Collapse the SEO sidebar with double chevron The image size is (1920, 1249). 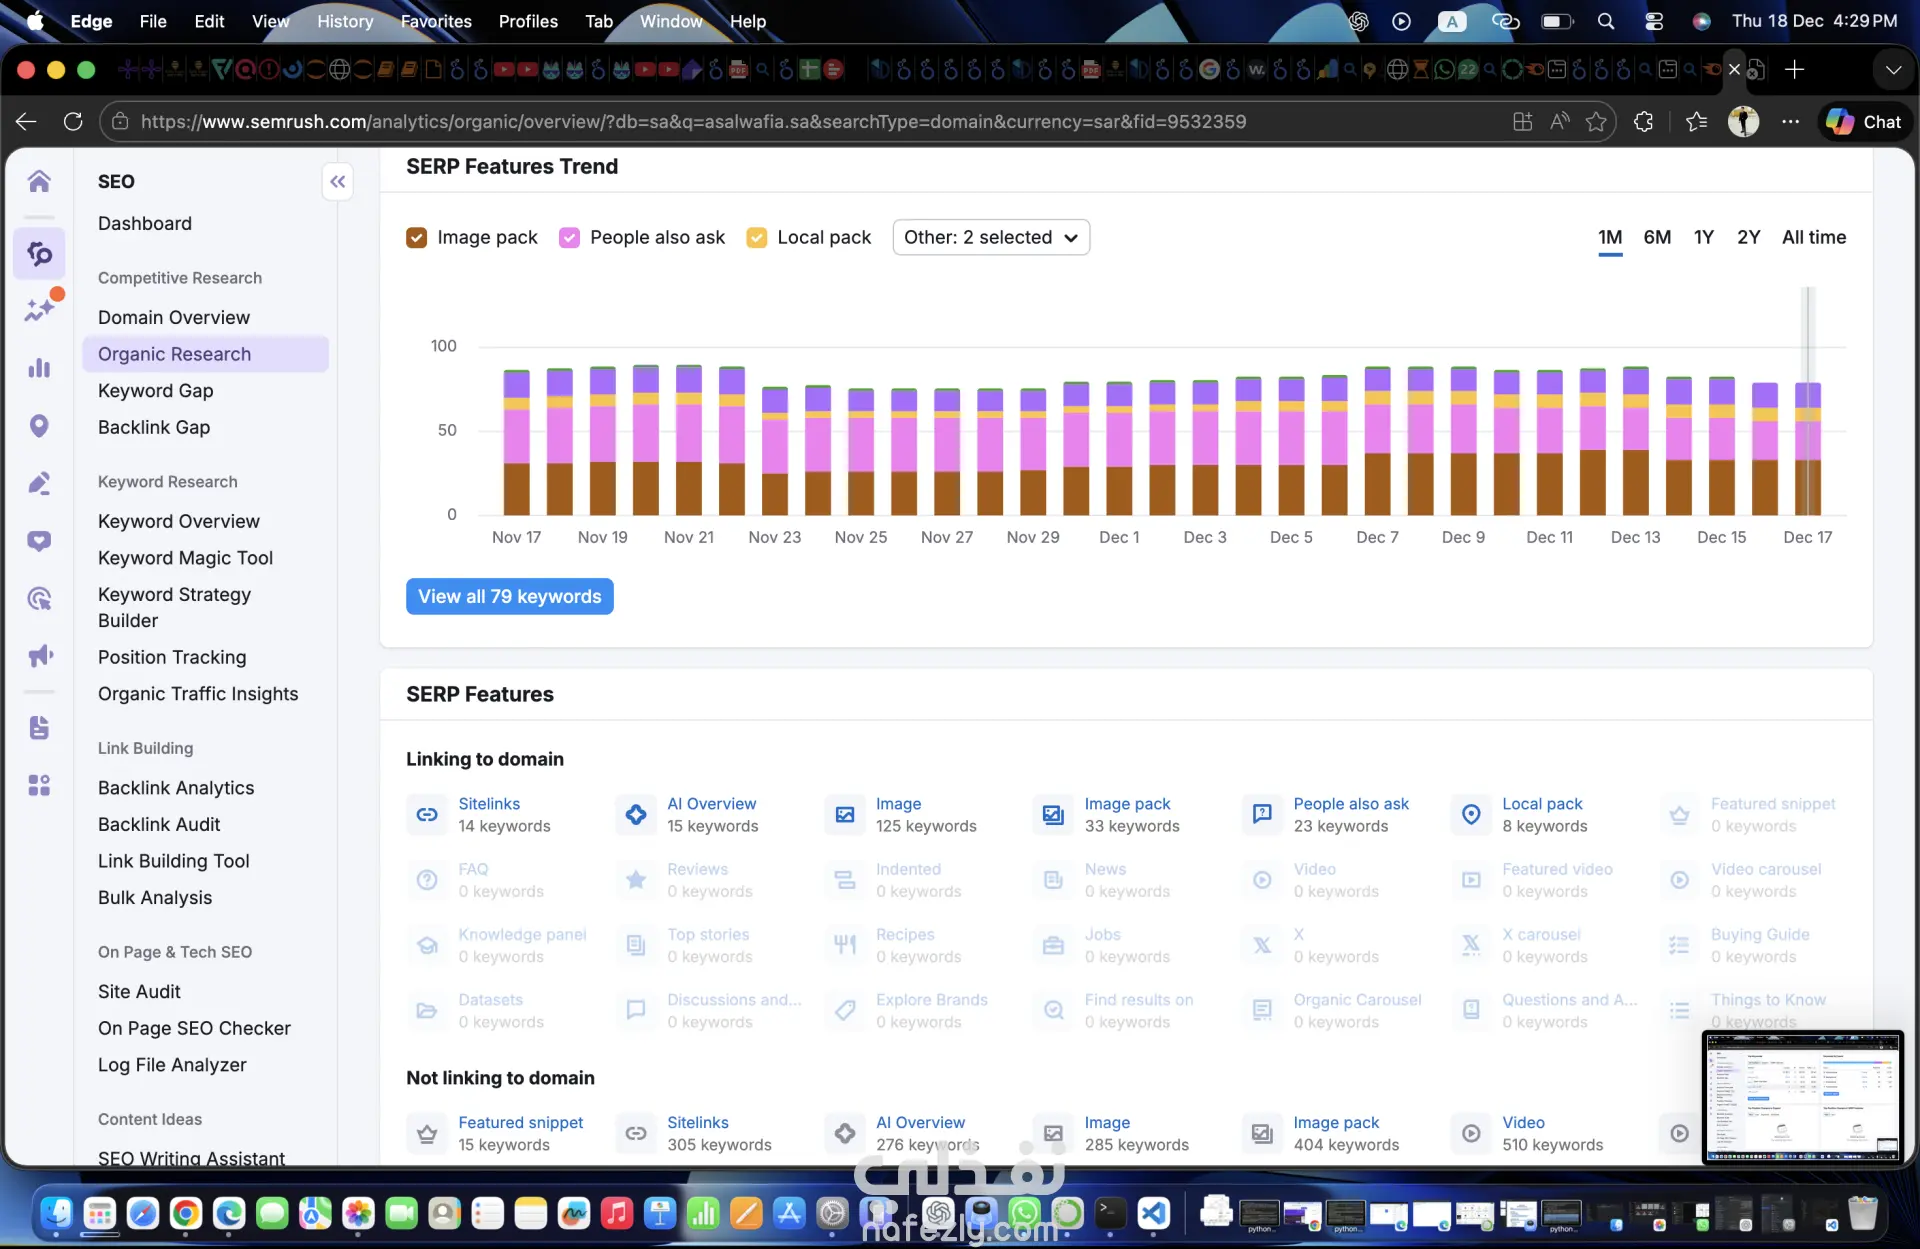338,182
